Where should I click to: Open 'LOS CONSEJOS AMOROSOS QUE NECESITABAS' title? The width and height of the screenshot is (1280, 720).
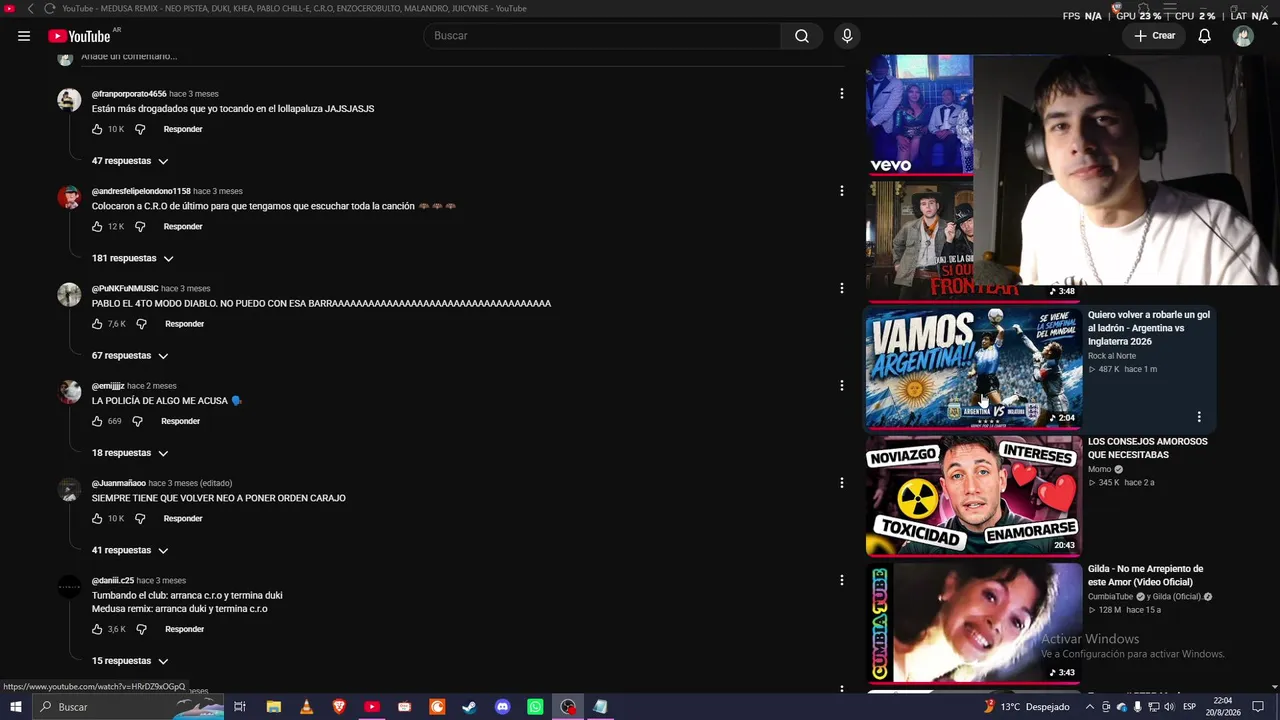tap(1148, 448)
